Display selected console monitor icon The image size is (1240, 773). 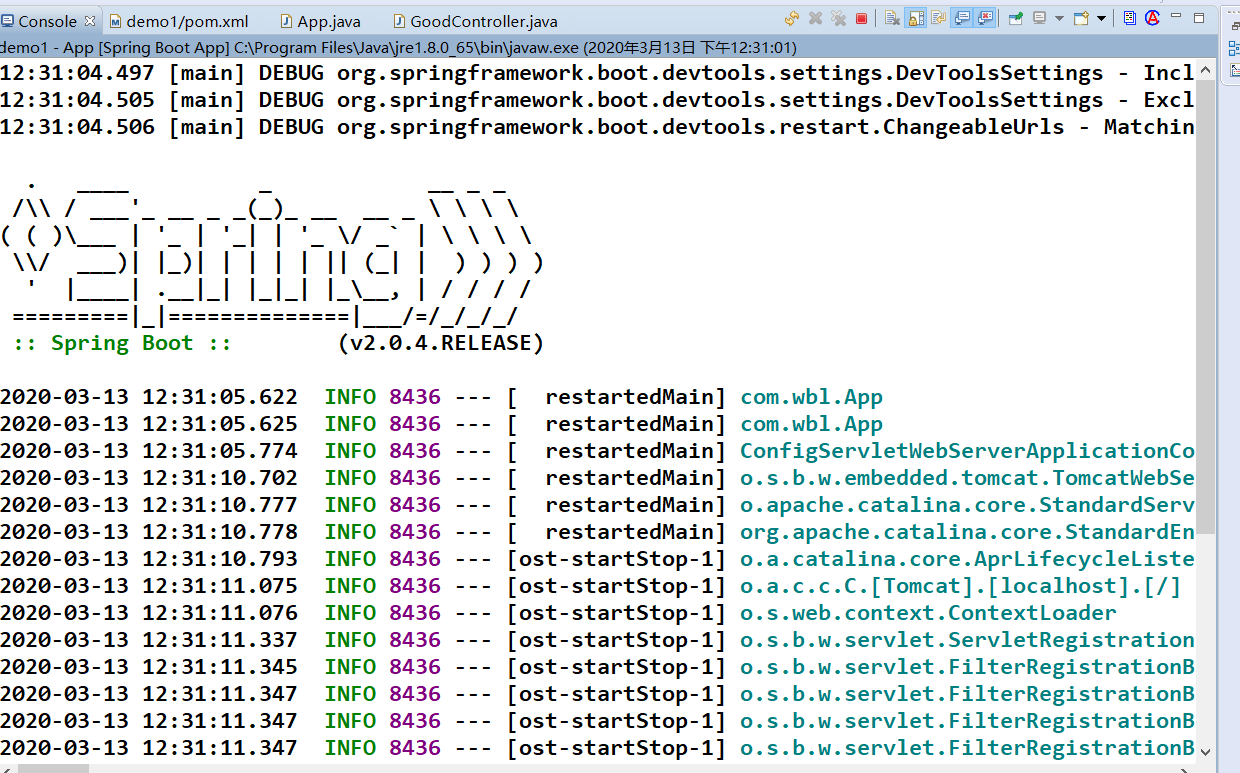[x=1040, y=18]
